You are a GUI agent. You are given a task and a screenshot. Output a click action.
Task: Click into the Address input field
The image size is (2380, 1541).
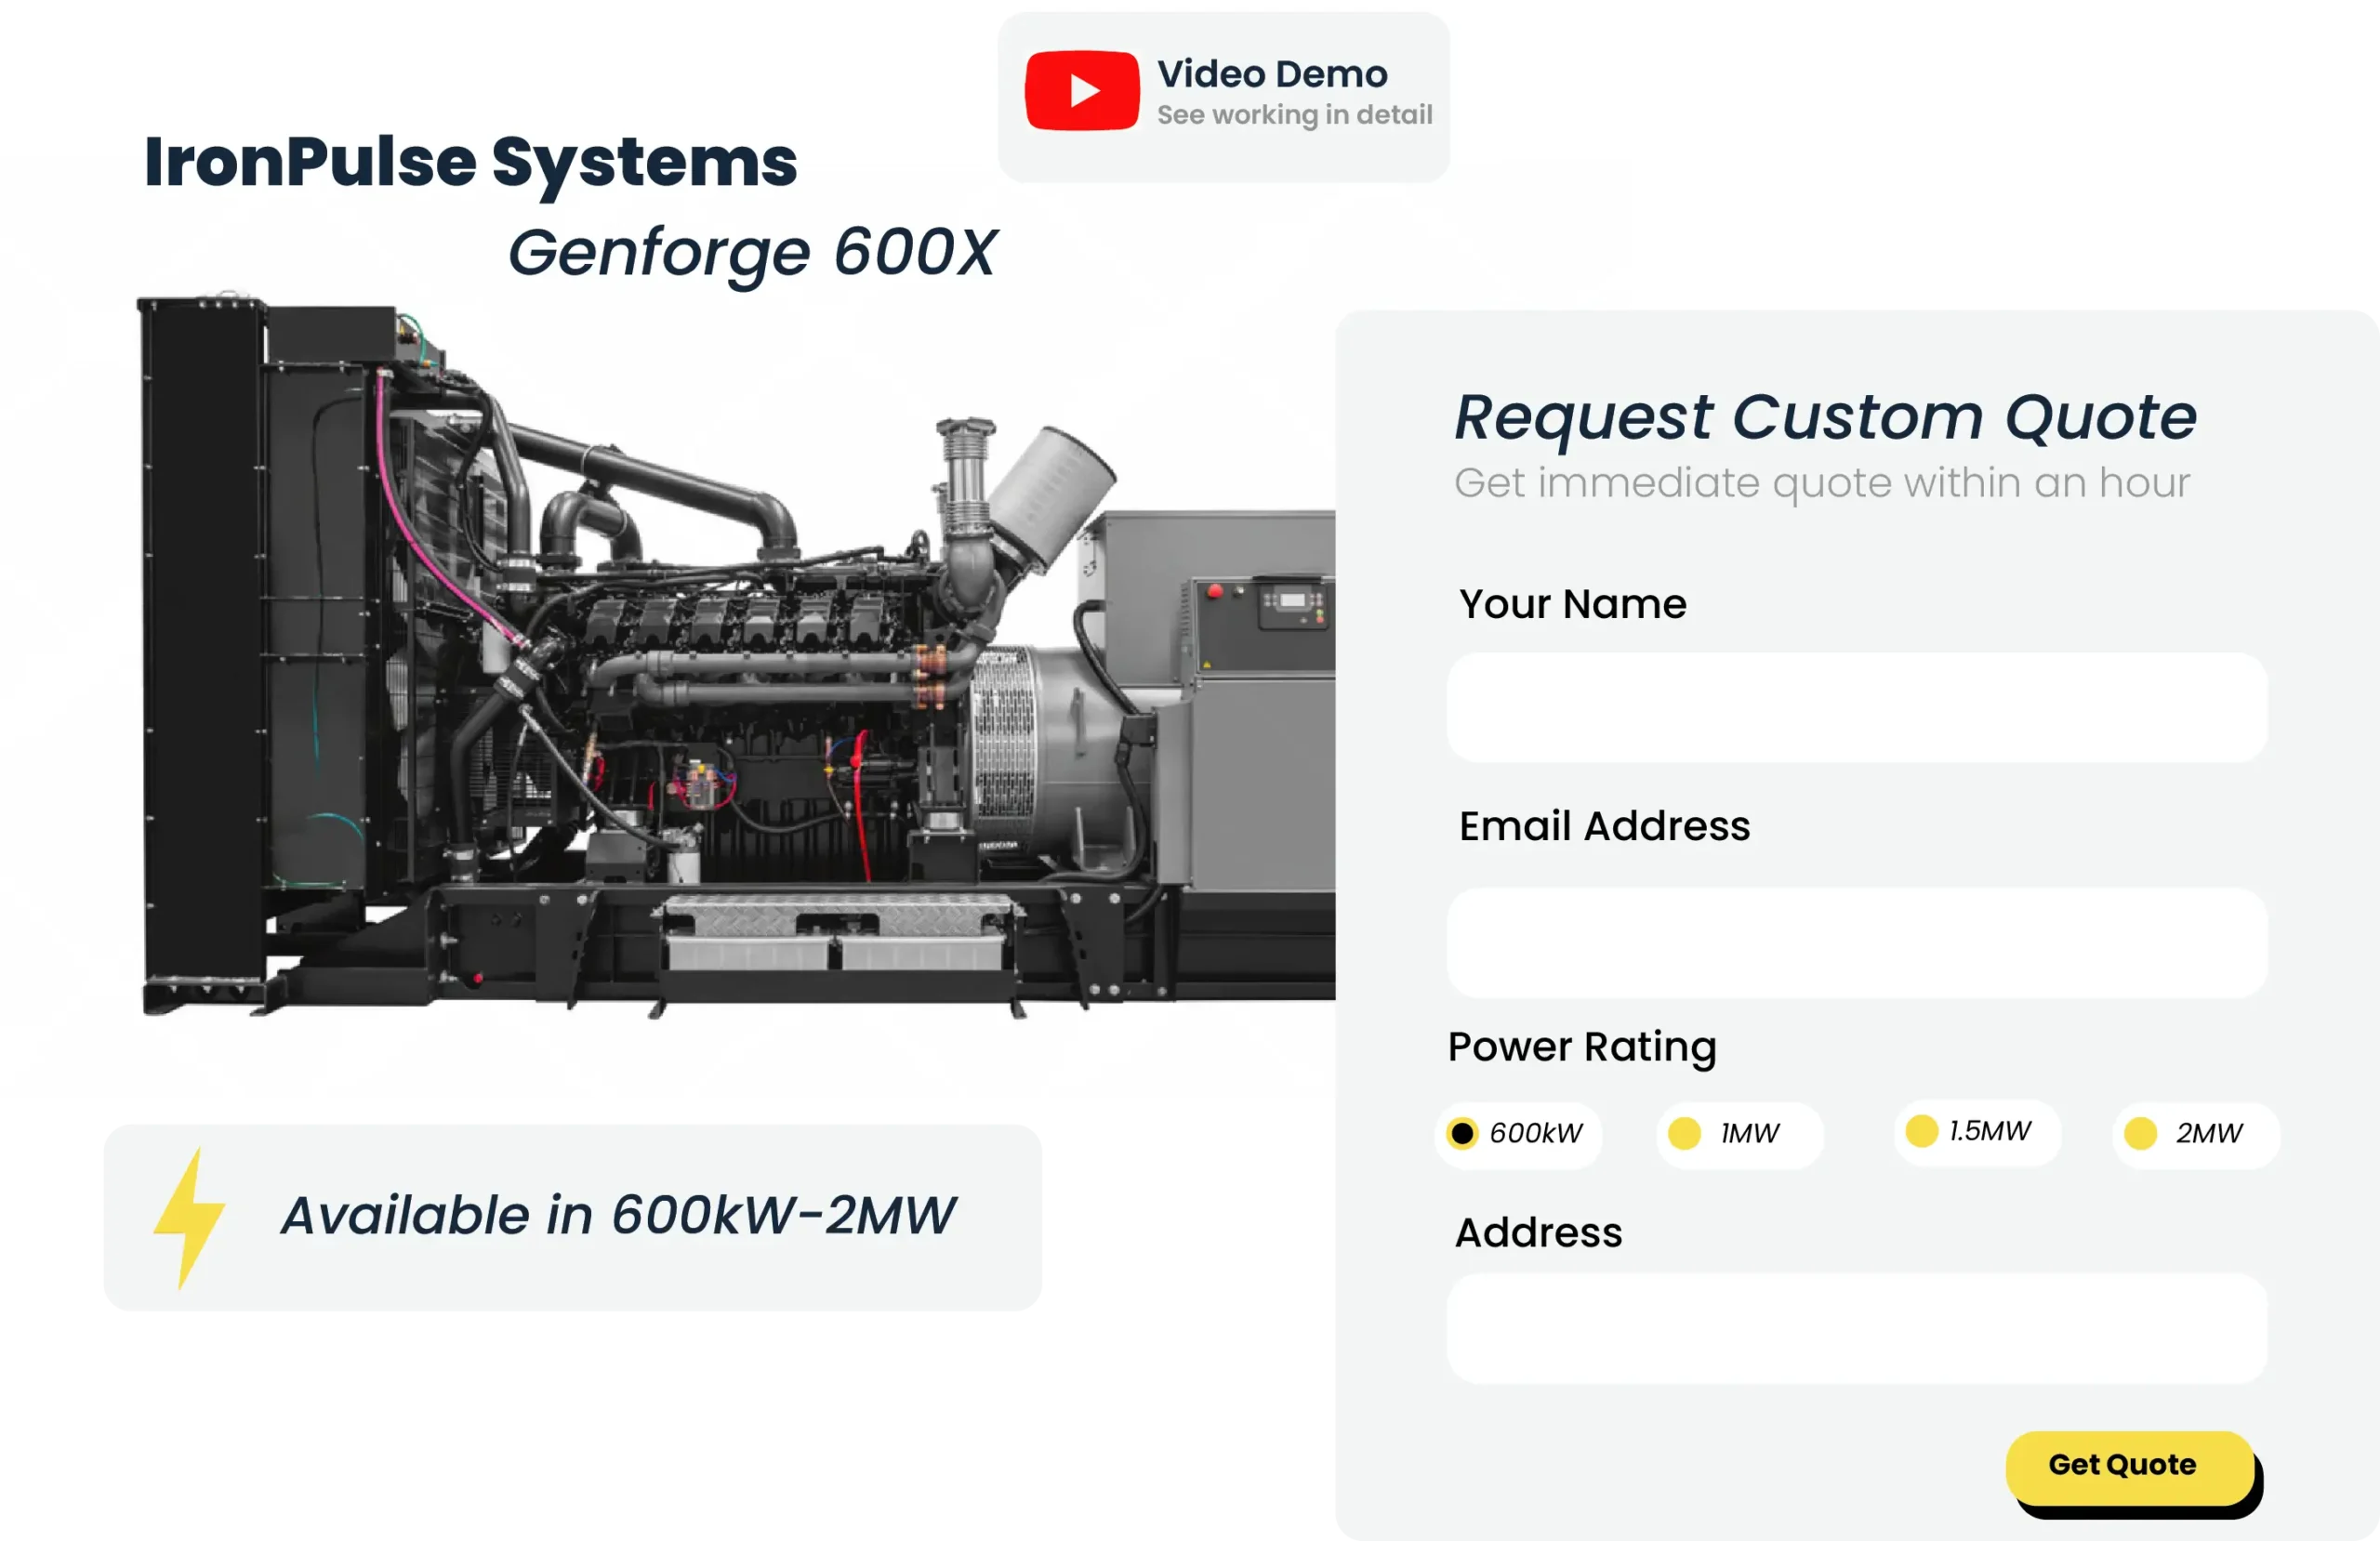point(1857,1328)
